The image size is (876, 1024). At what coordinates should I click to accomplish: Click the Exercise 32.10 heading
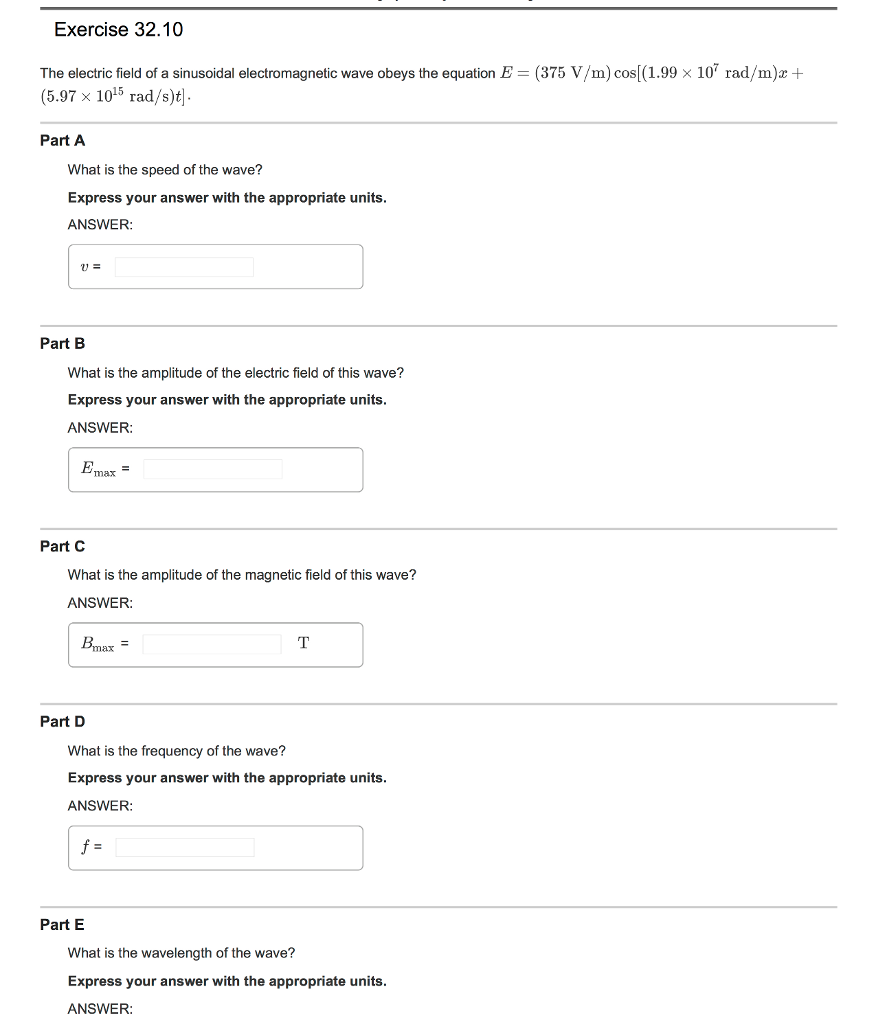tap(119, 30)
